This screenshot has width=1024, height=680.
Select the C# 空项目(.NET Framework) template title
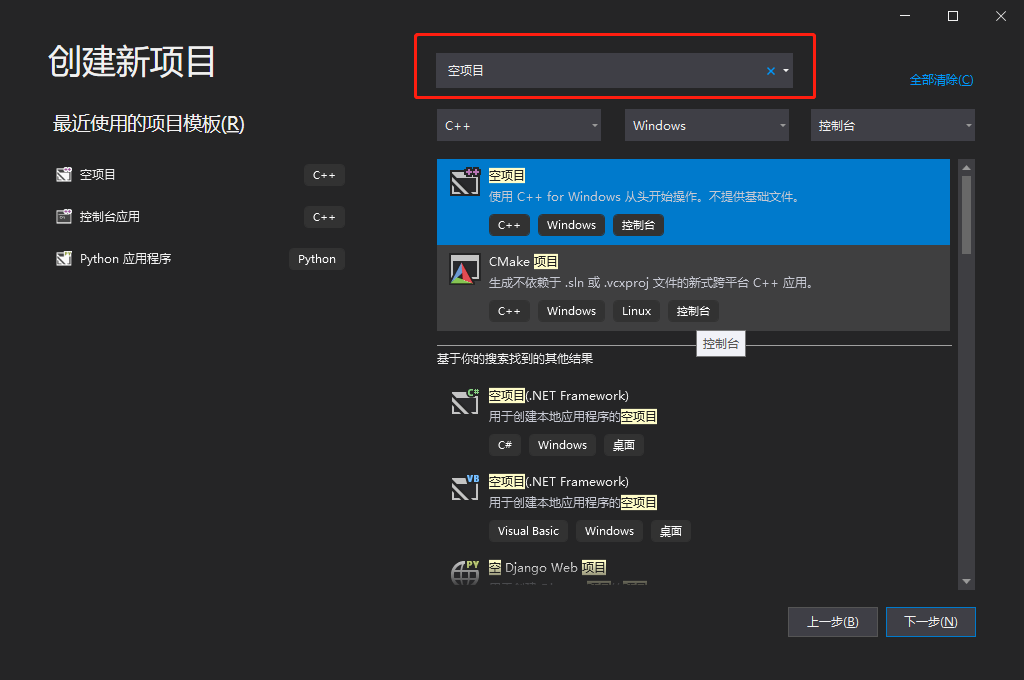click(559, 396)
